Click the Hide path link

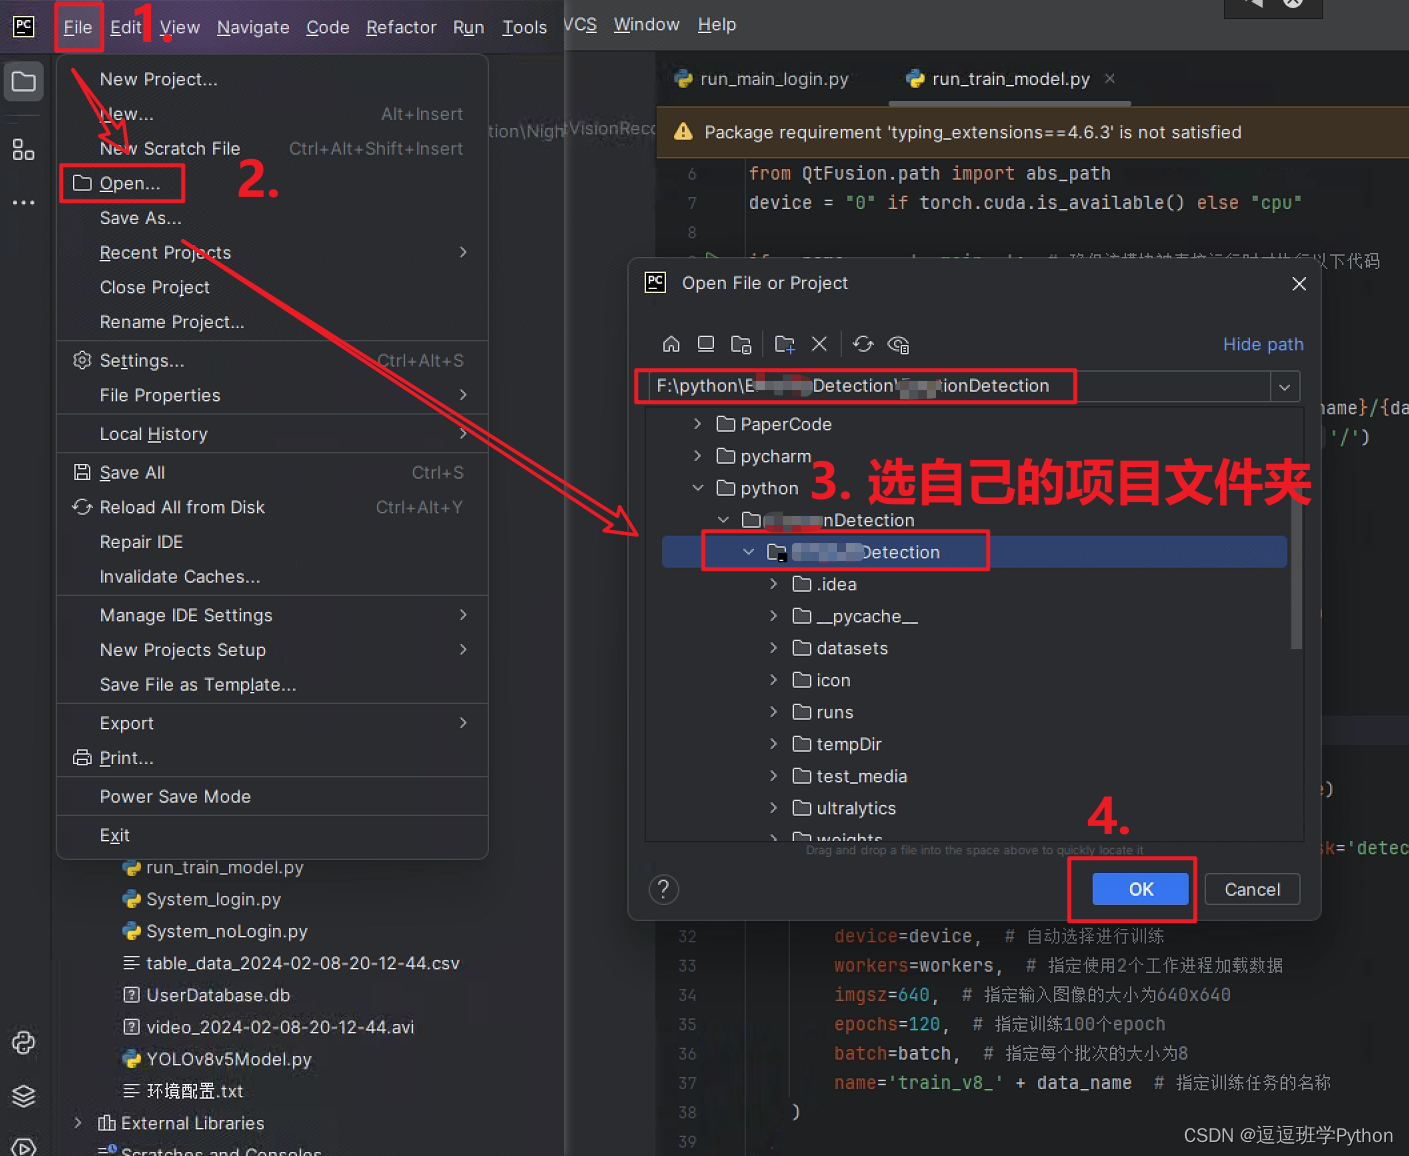point(1263,344)
